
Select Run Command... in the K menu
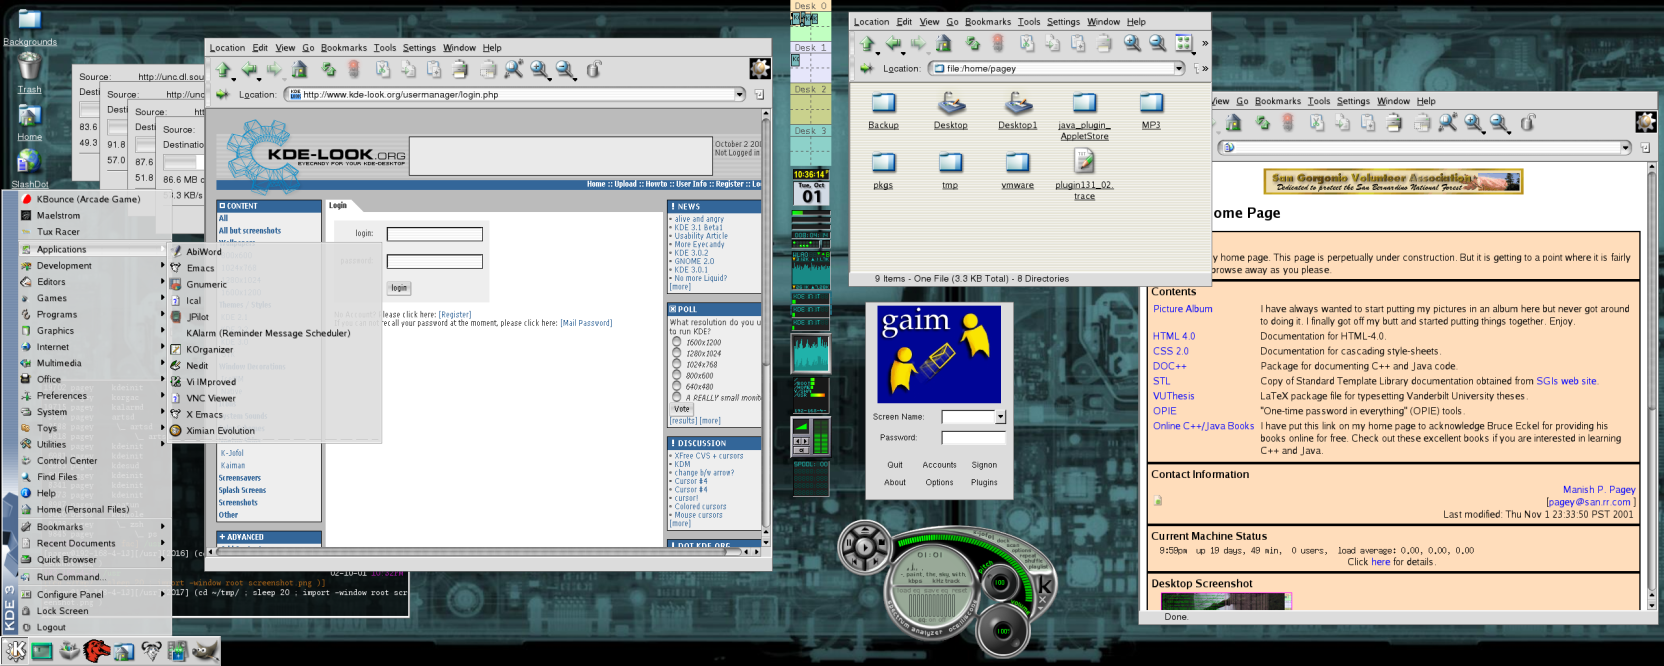pos(96,577)
